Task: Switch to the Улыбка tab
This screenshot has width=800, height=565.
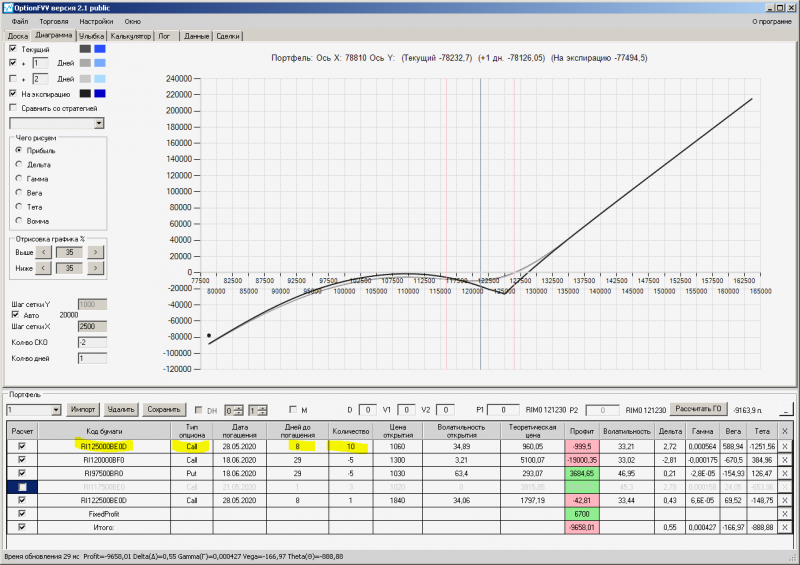Action: pos(91,36)
